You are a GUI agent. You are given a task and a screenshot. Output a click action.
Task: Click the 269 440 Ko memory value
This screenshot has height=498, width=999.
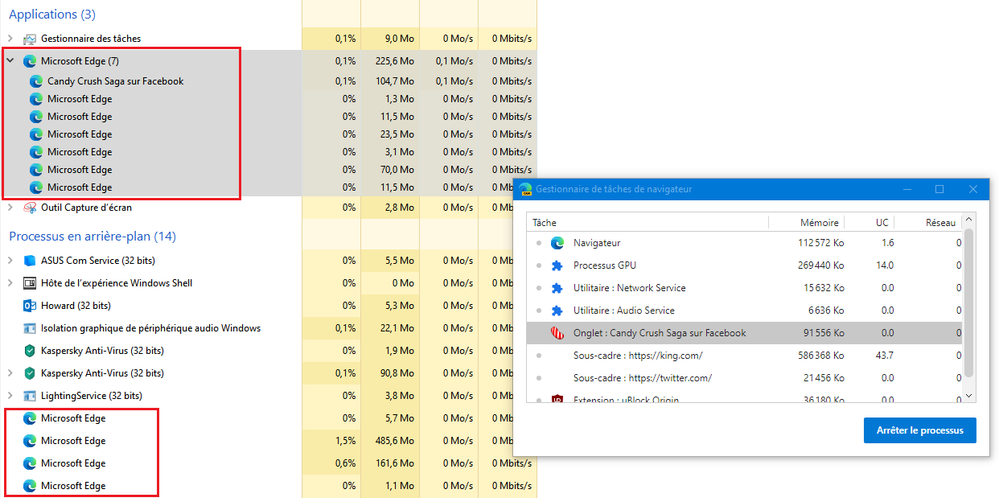(821, 266)
